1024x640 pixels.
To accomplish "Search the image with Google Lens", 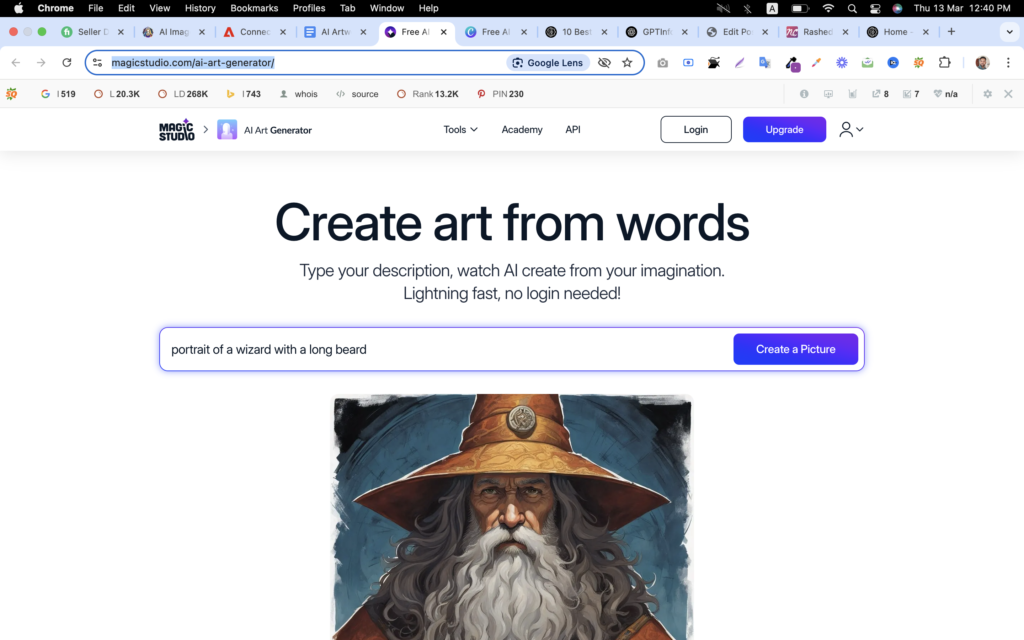I will [x=547, y=63].
